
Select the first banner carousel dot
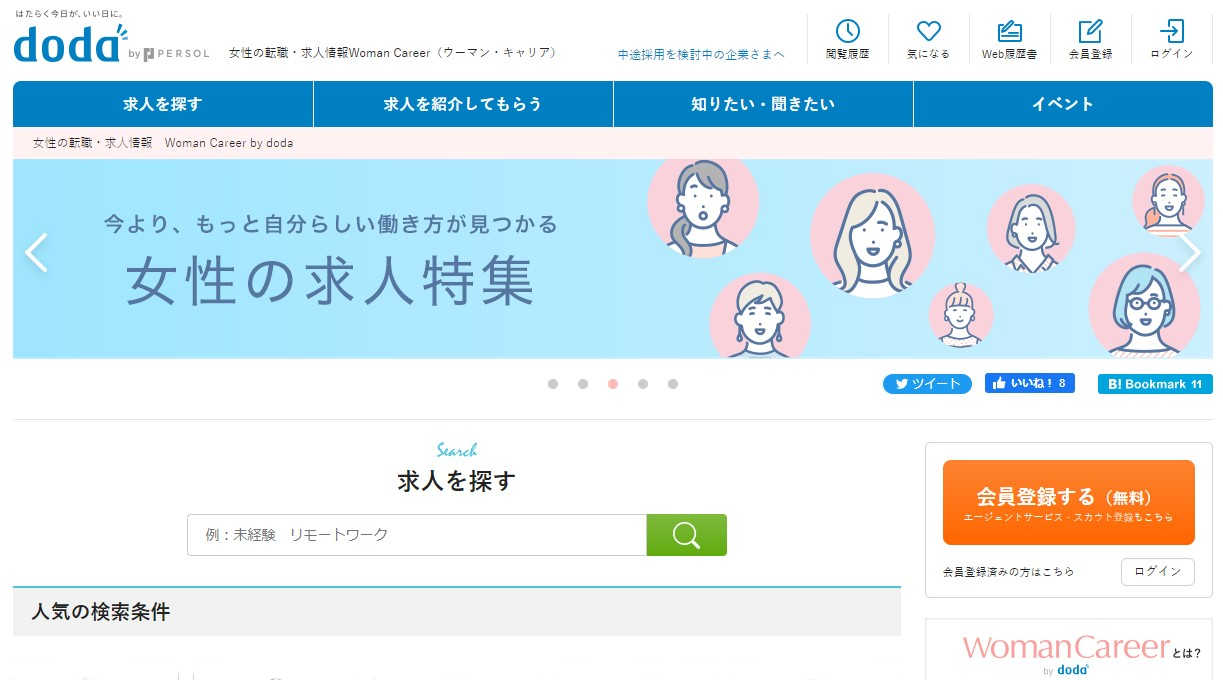pos(553,384)
